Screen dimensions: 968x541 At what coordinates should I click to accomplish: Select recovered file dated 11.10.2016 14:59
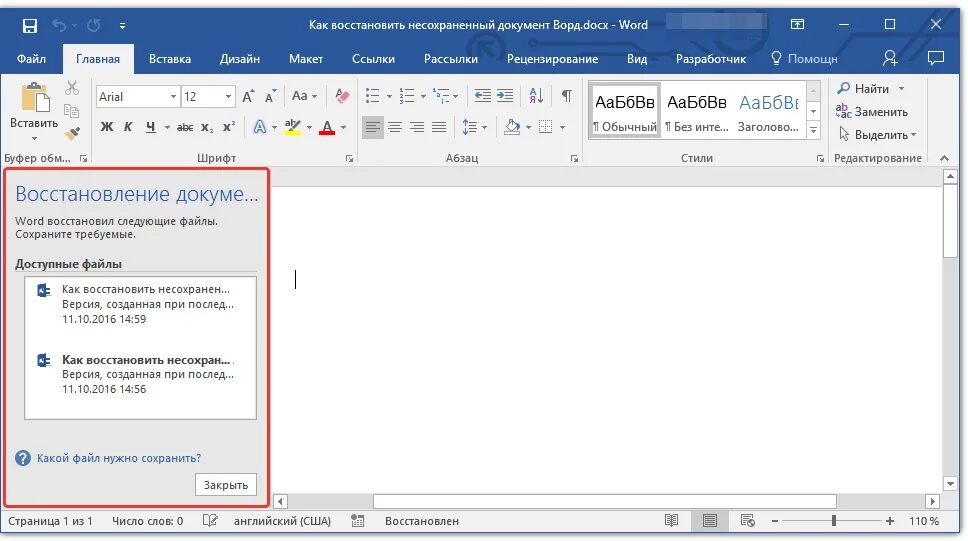pyautogui.click(x=140, y=304)
